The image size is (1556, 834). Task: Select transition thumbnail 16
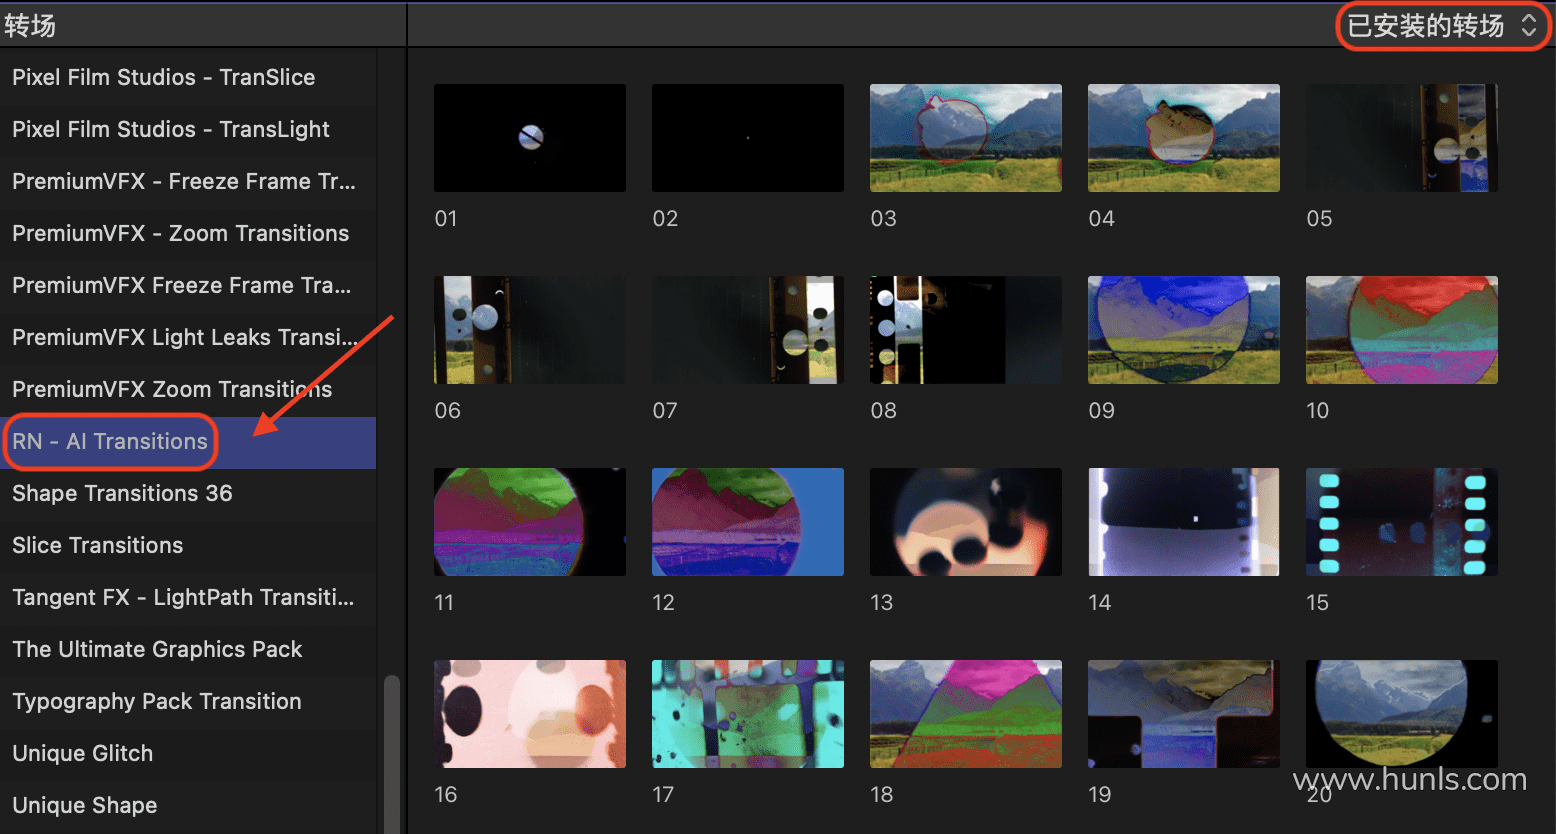pyautogui.click(x=530, y=714)
